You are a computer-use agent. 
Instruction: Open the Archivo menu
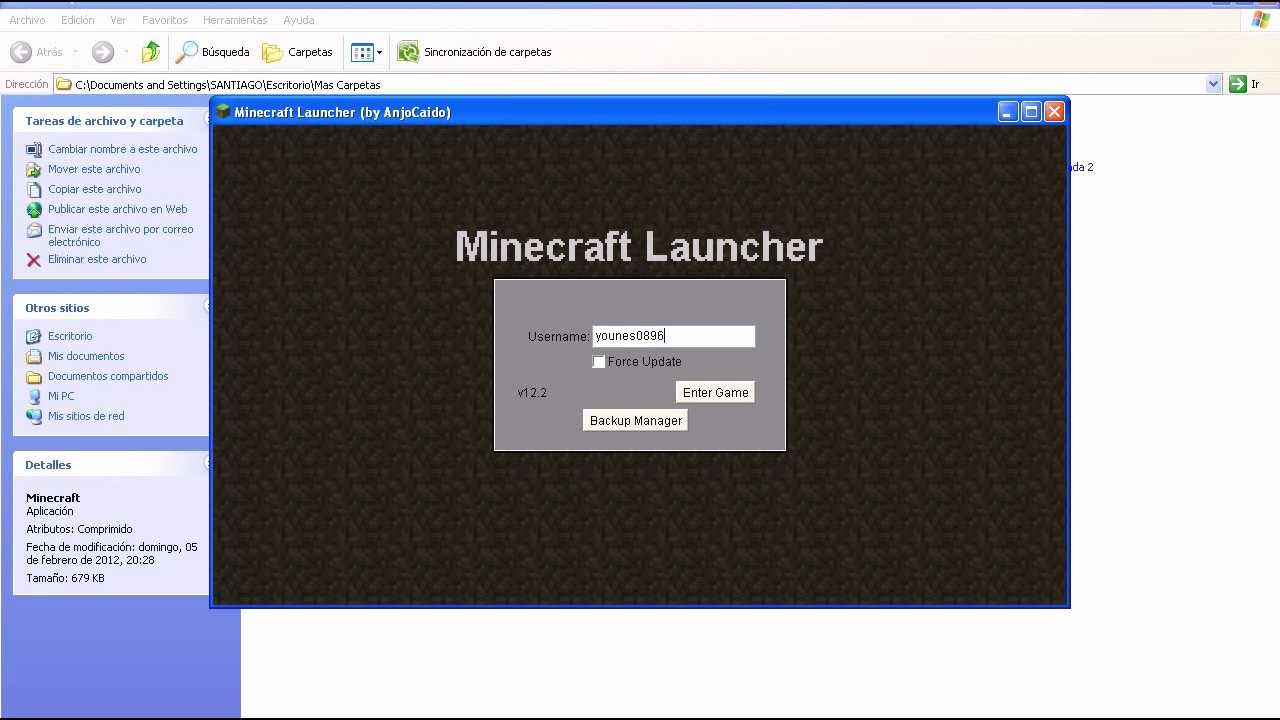(x=27, y=20)
